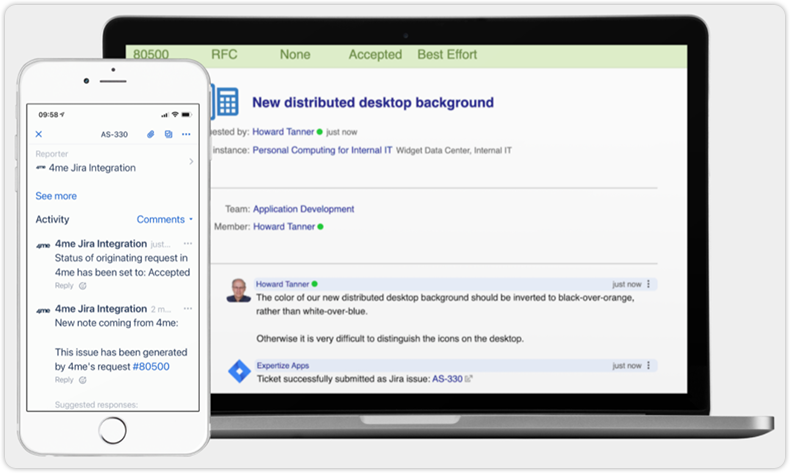The height and width of the screenshot is (473, 790).
Task: Click the external link icon after AS-330
Action: pyautogui.click(x=468, y=379)
